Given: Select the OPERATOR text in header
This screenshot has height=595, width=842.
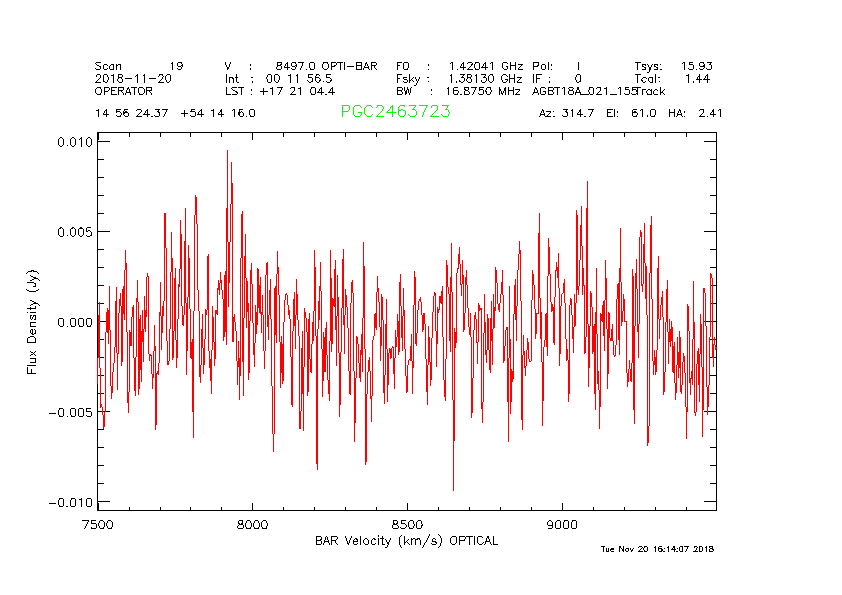Looking at the screenshot, I should pyautogui.click(x=126, y=91).
